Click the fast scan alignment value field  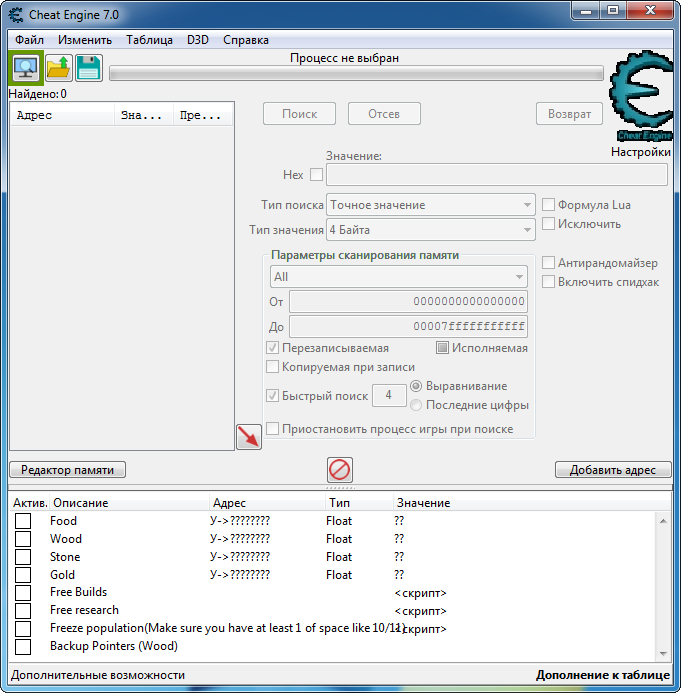(389, 395)
